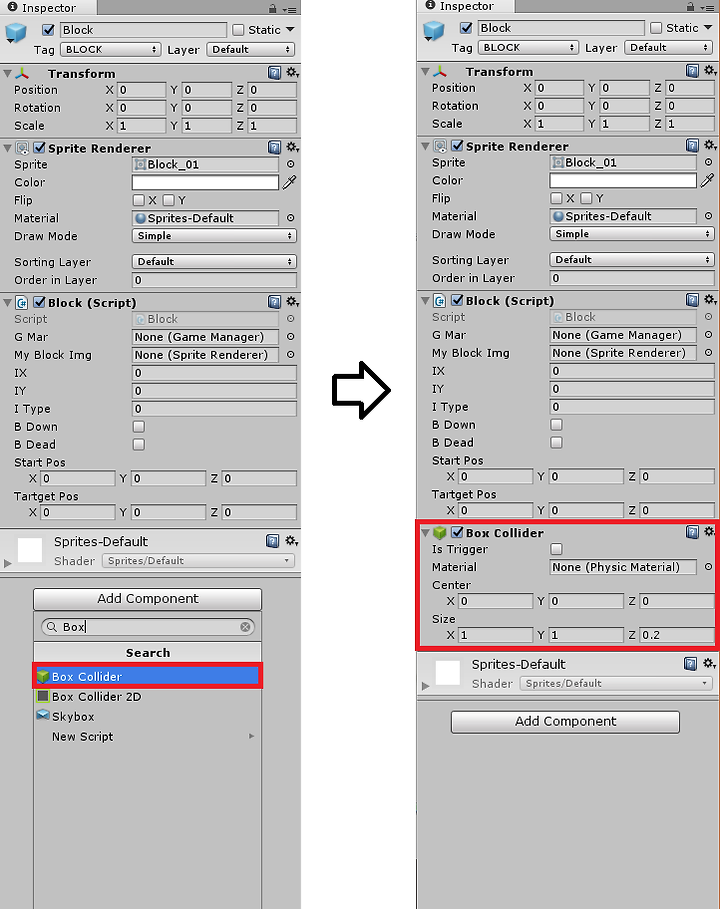Toggle B Dead checkbox in left Inspector

coord(139,445)
